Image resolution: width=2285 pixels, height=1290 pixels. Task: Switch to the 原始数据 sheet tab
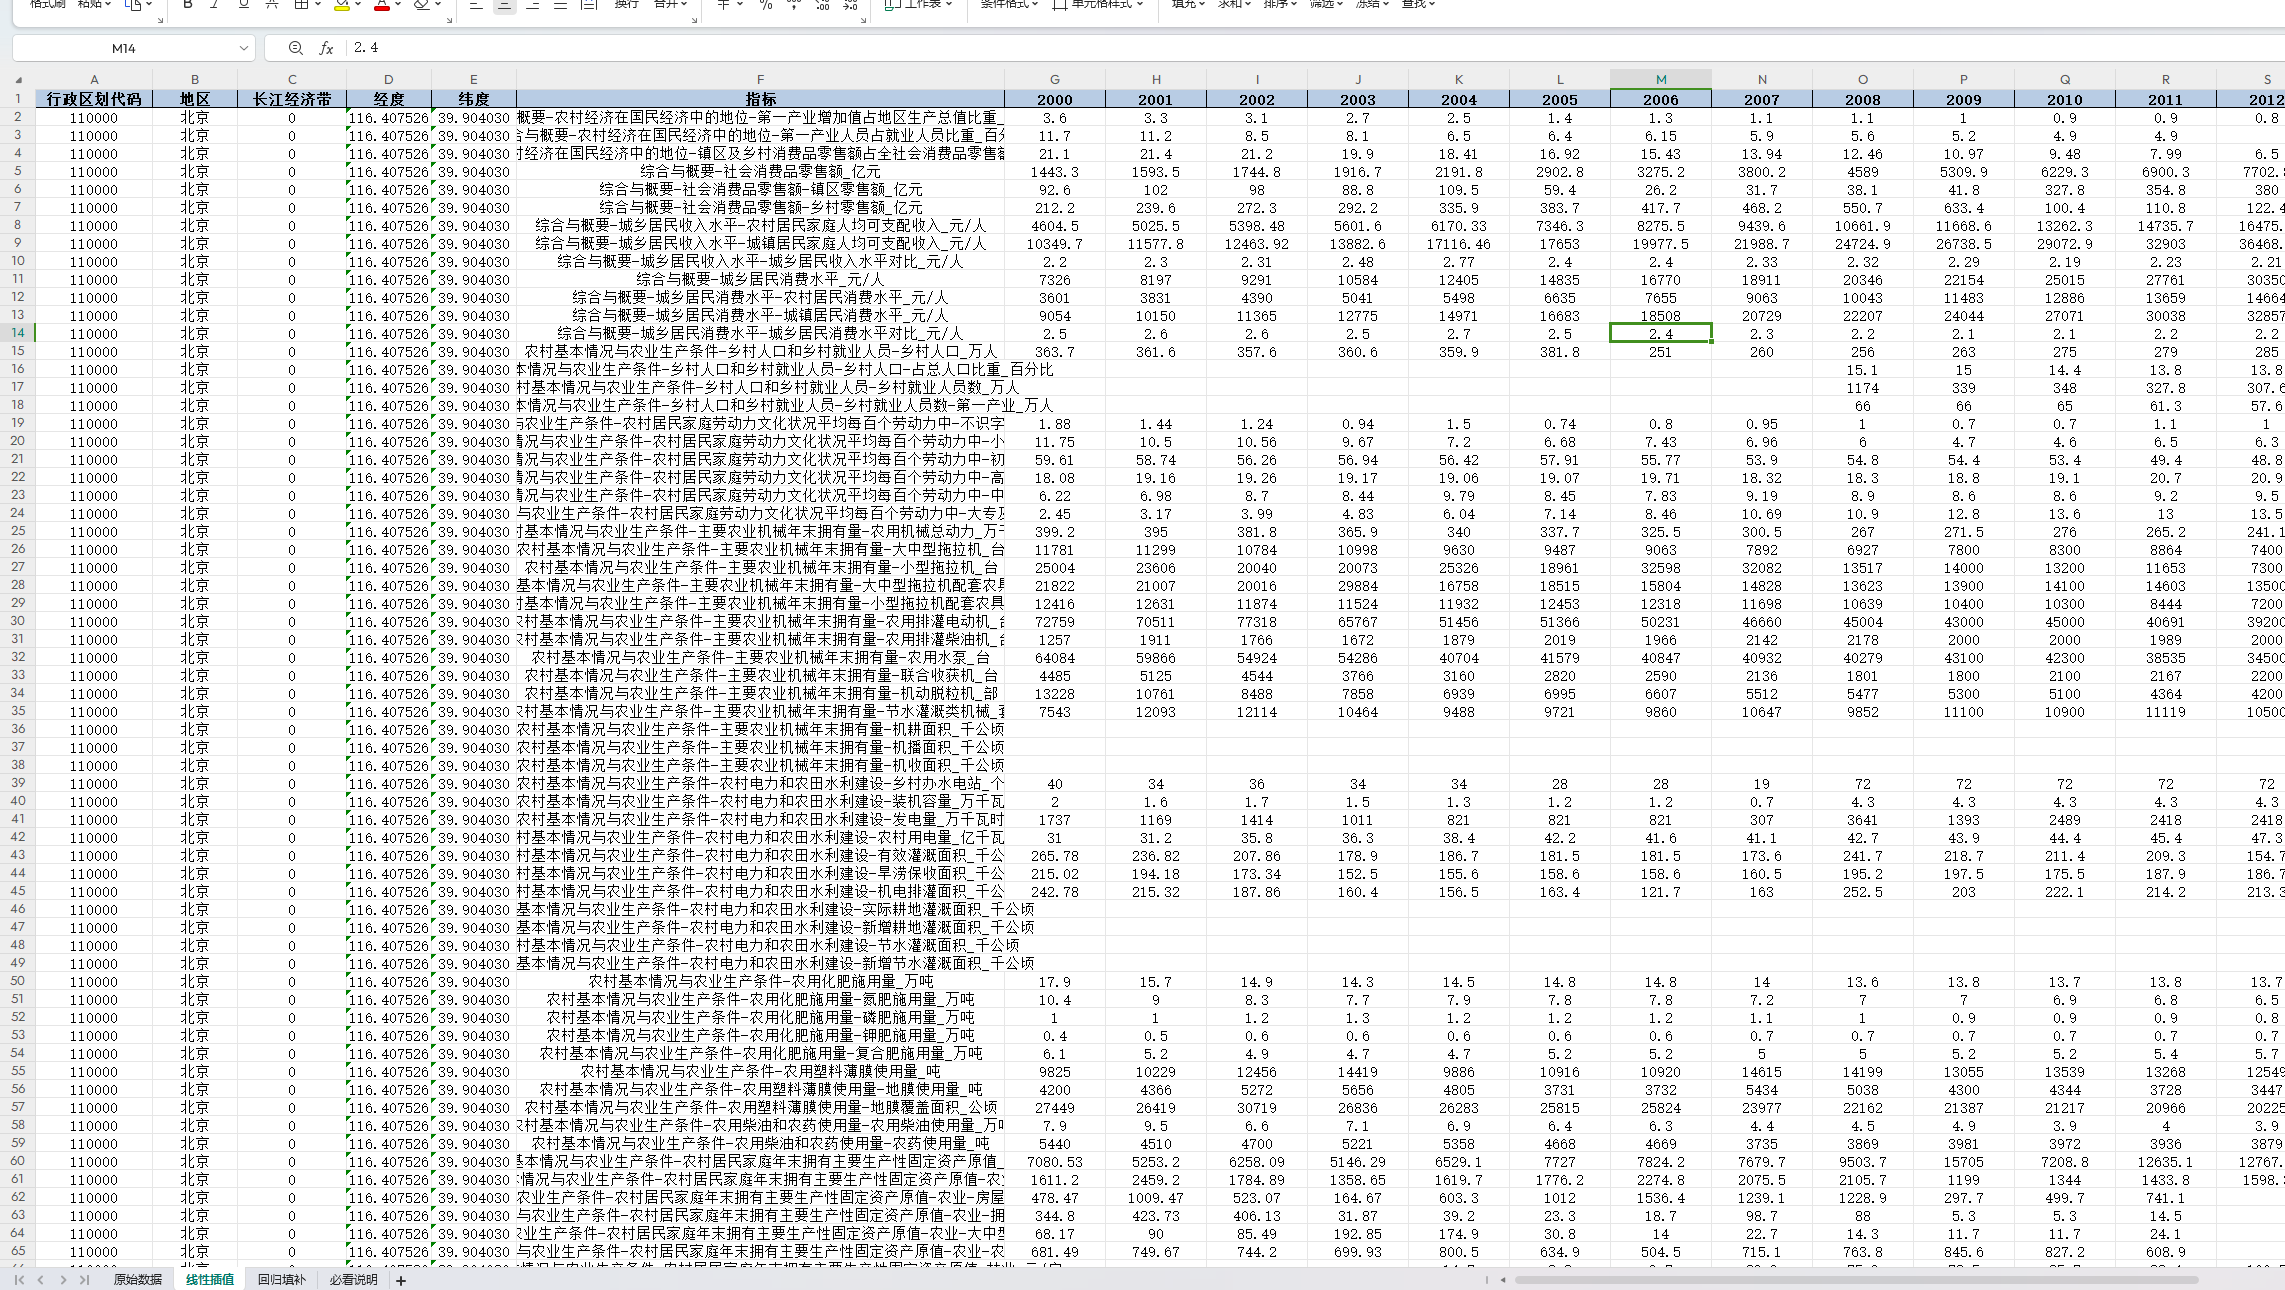[x=137, y=1280]
